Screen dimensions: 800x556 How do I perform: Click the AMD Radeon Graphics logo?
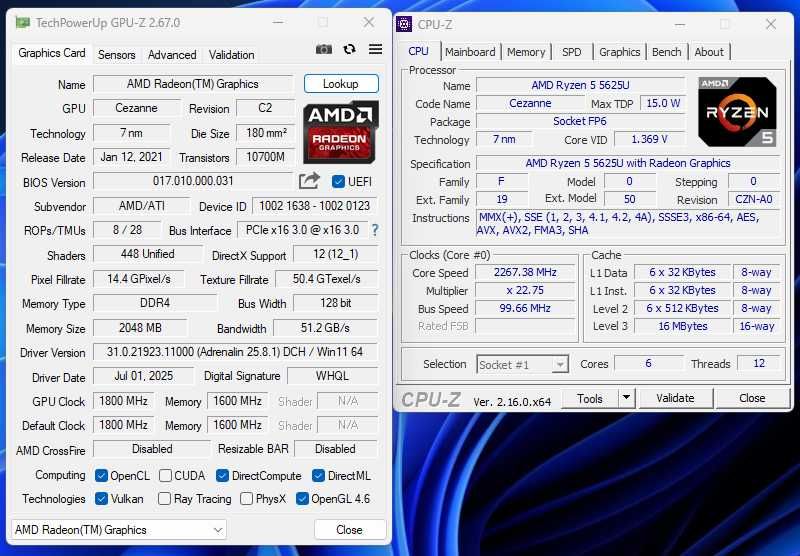point(341,132)
